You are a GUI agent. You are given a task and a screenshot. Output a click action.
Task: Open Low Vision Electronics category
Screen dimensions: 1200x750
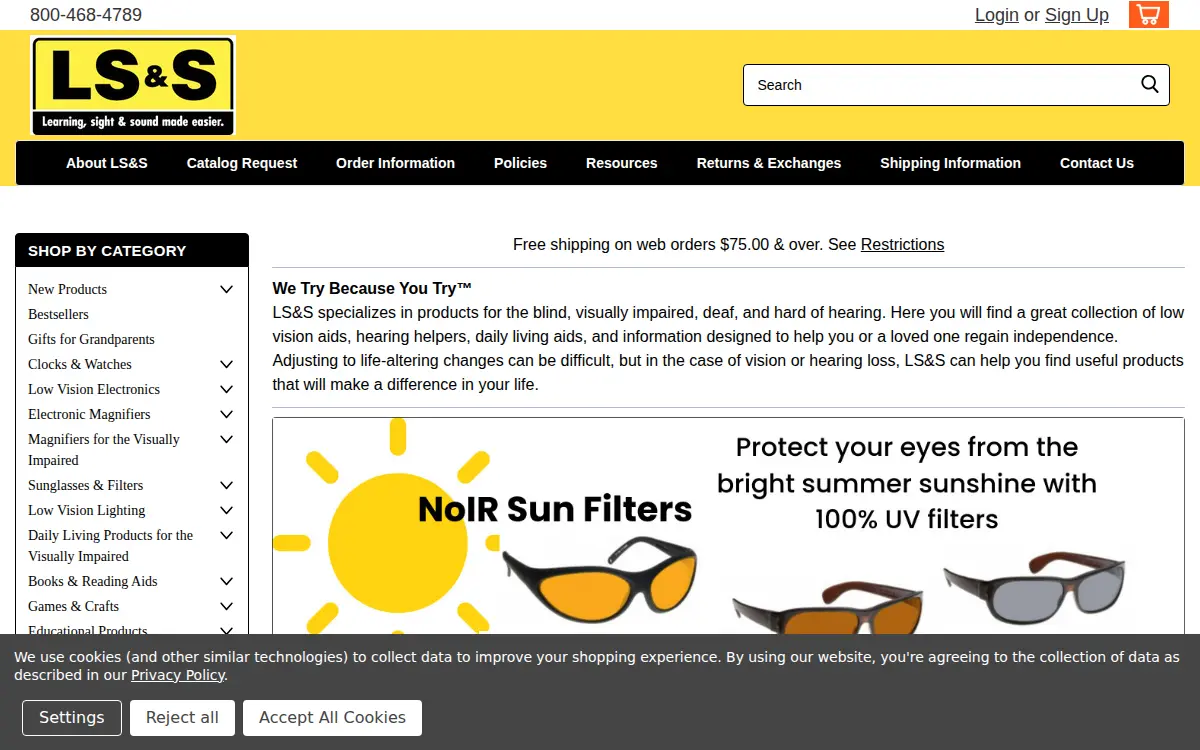(94, 389)
